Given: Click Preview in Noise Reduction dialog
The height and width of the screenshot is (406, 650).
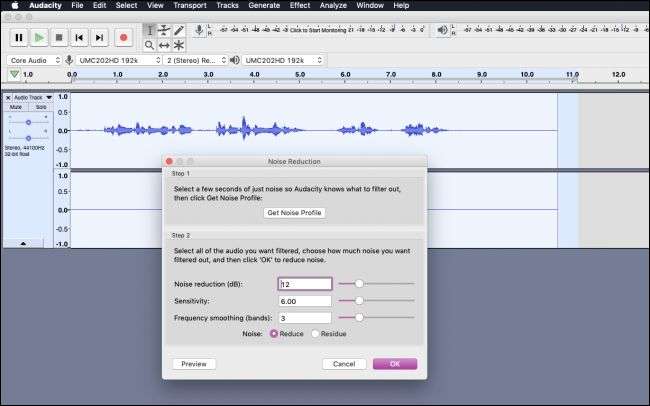Looking at the screenshot, I should tap(194, 364).
